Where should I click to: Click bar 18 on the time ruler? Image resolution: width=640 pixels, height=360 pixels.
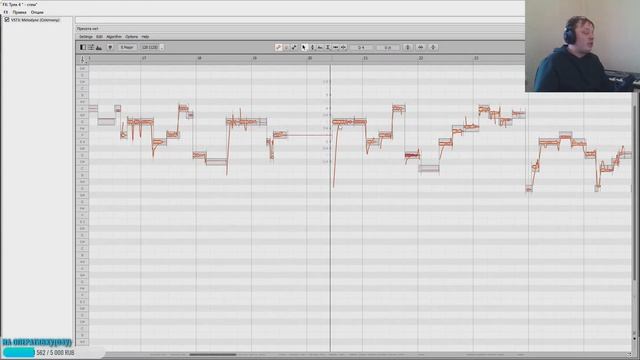pos(199,58)
